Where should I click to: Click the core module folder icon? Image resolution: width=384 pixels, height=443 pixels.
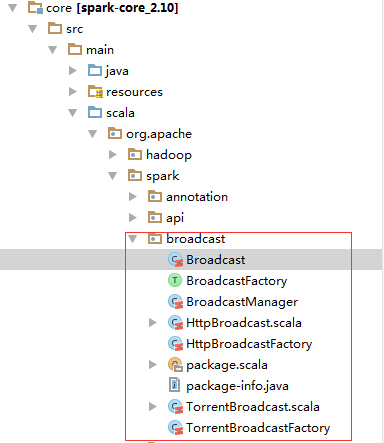point(35,8)
